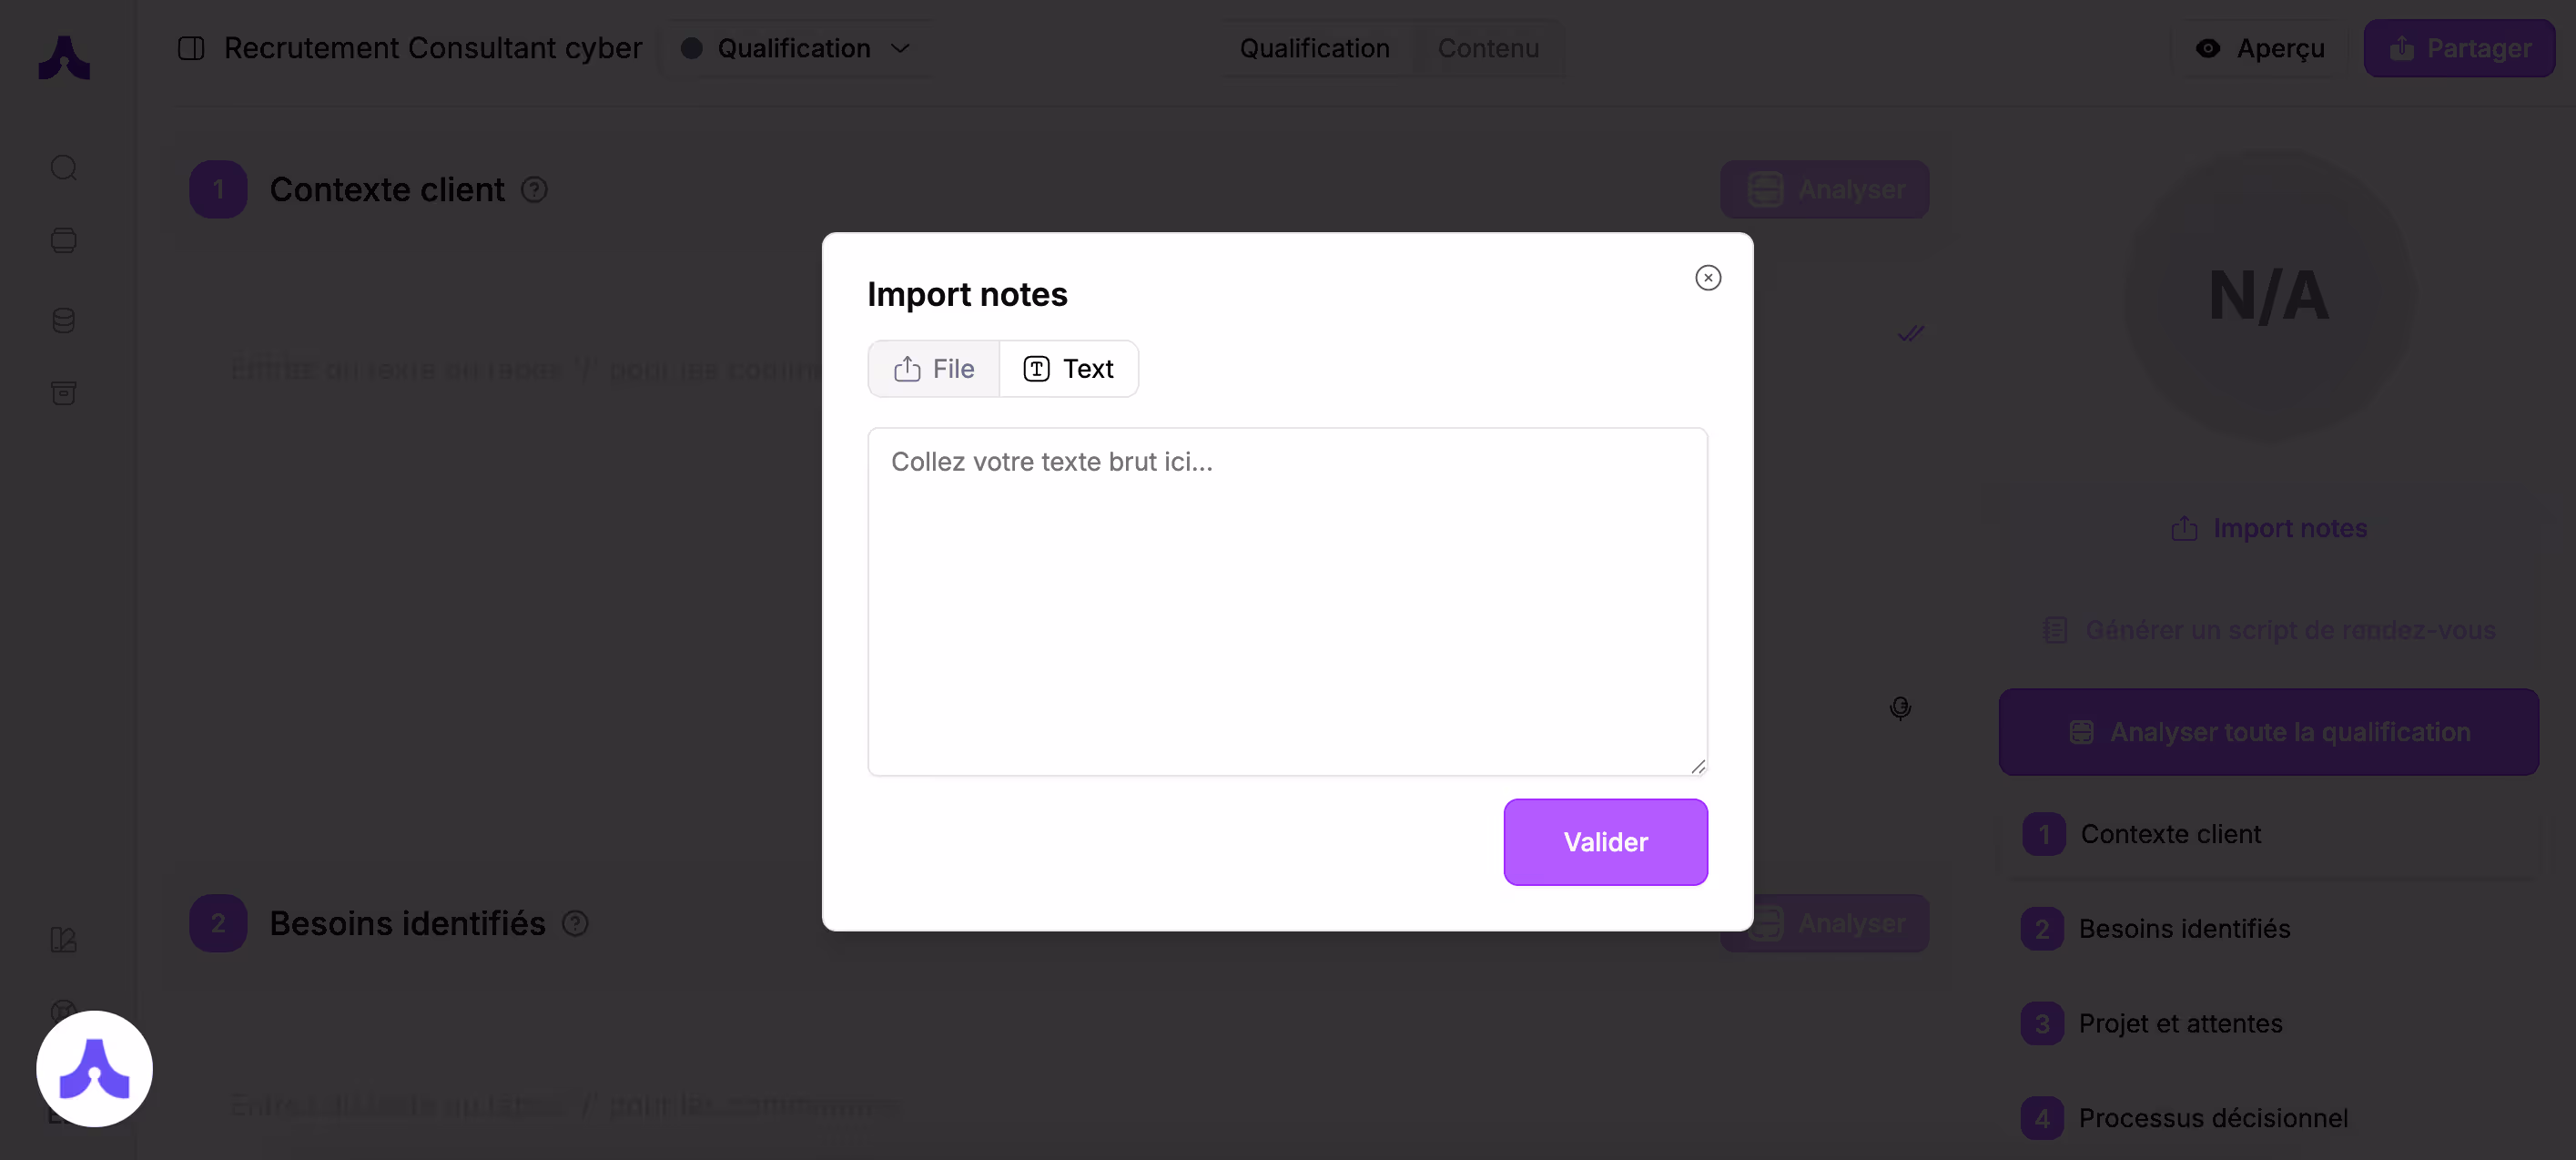Toggle the sidebar collapse icon next to Recrutement Consultant cyber

pos(190,47)
